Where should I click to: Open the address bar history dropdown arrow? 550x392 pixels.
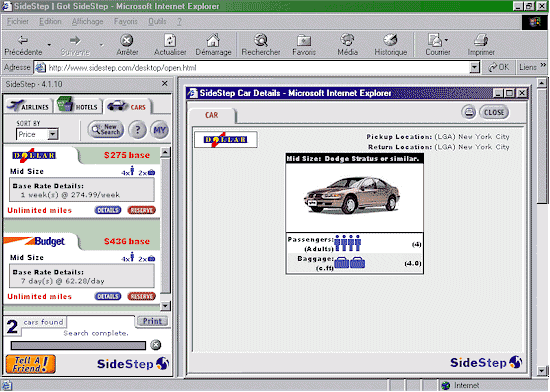[x=474, y=67]
